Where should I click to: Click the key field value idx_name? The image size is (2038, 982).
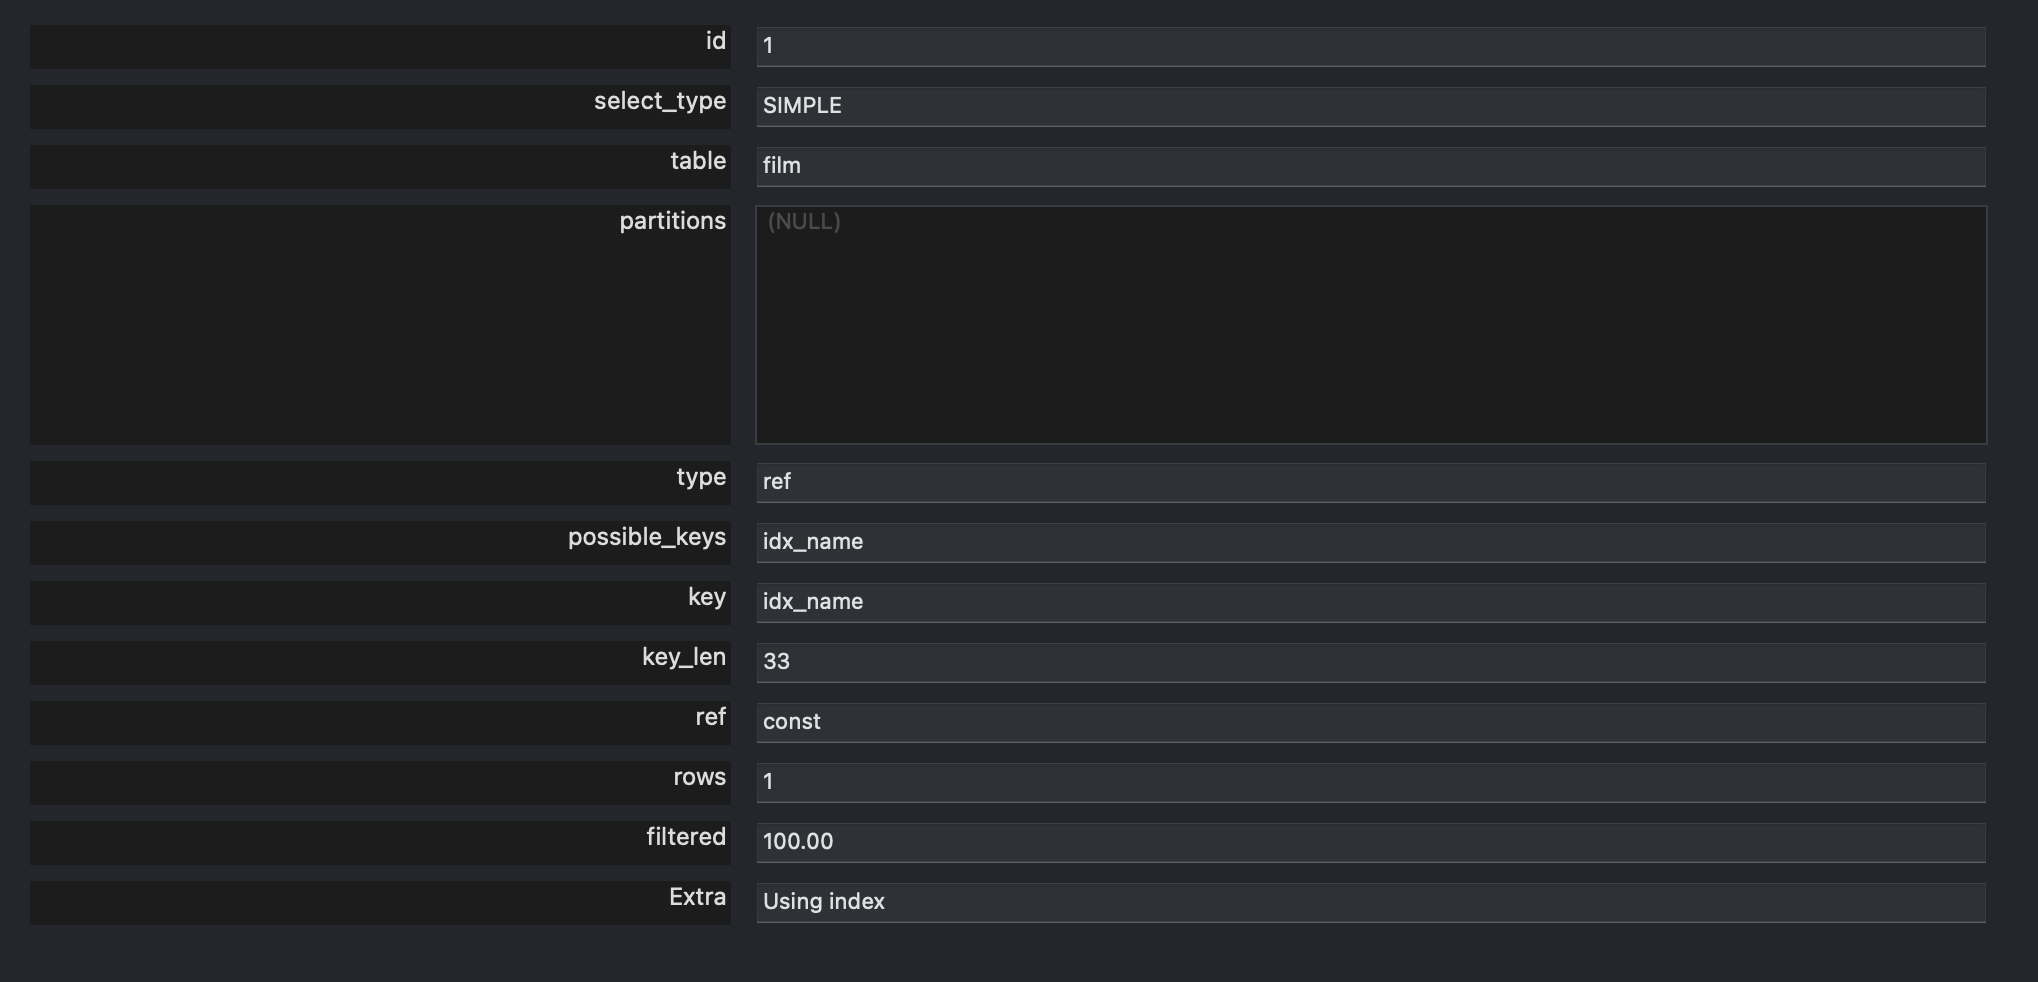pos(1370,603)
